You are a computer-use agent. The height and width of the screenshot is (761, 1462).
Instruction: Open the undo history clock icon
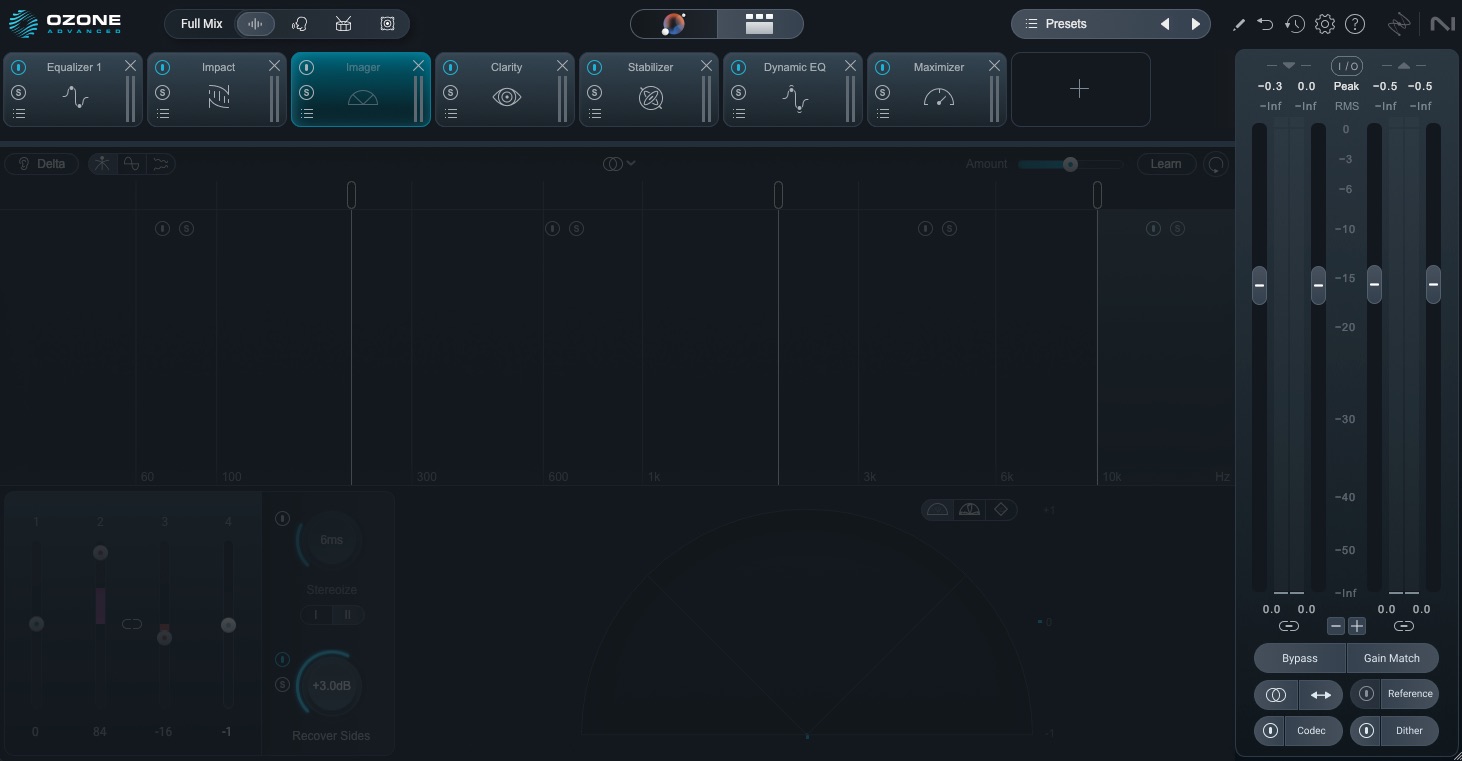[1295, 24]
